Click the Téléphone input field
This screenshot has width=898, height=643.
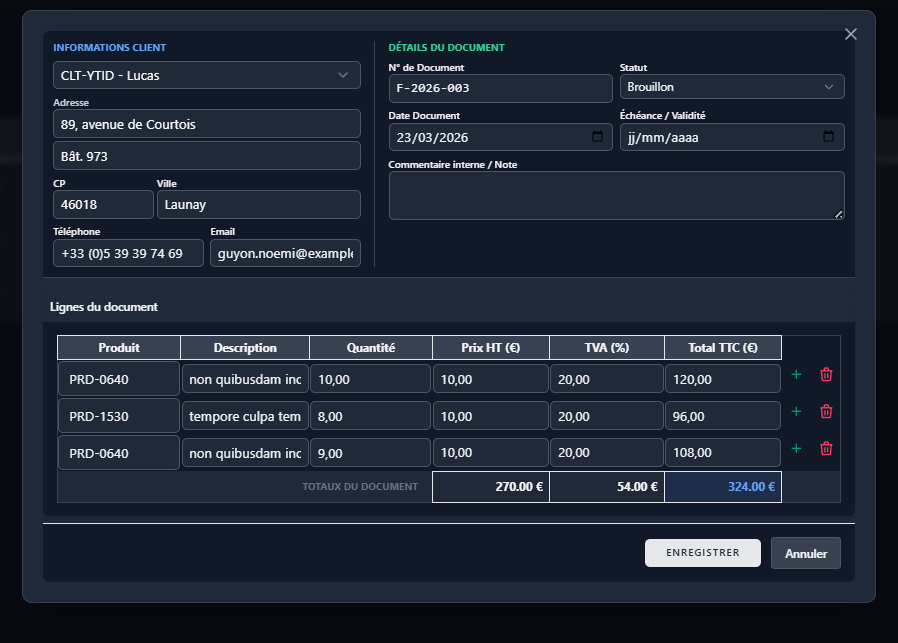(x=128, y=253)
